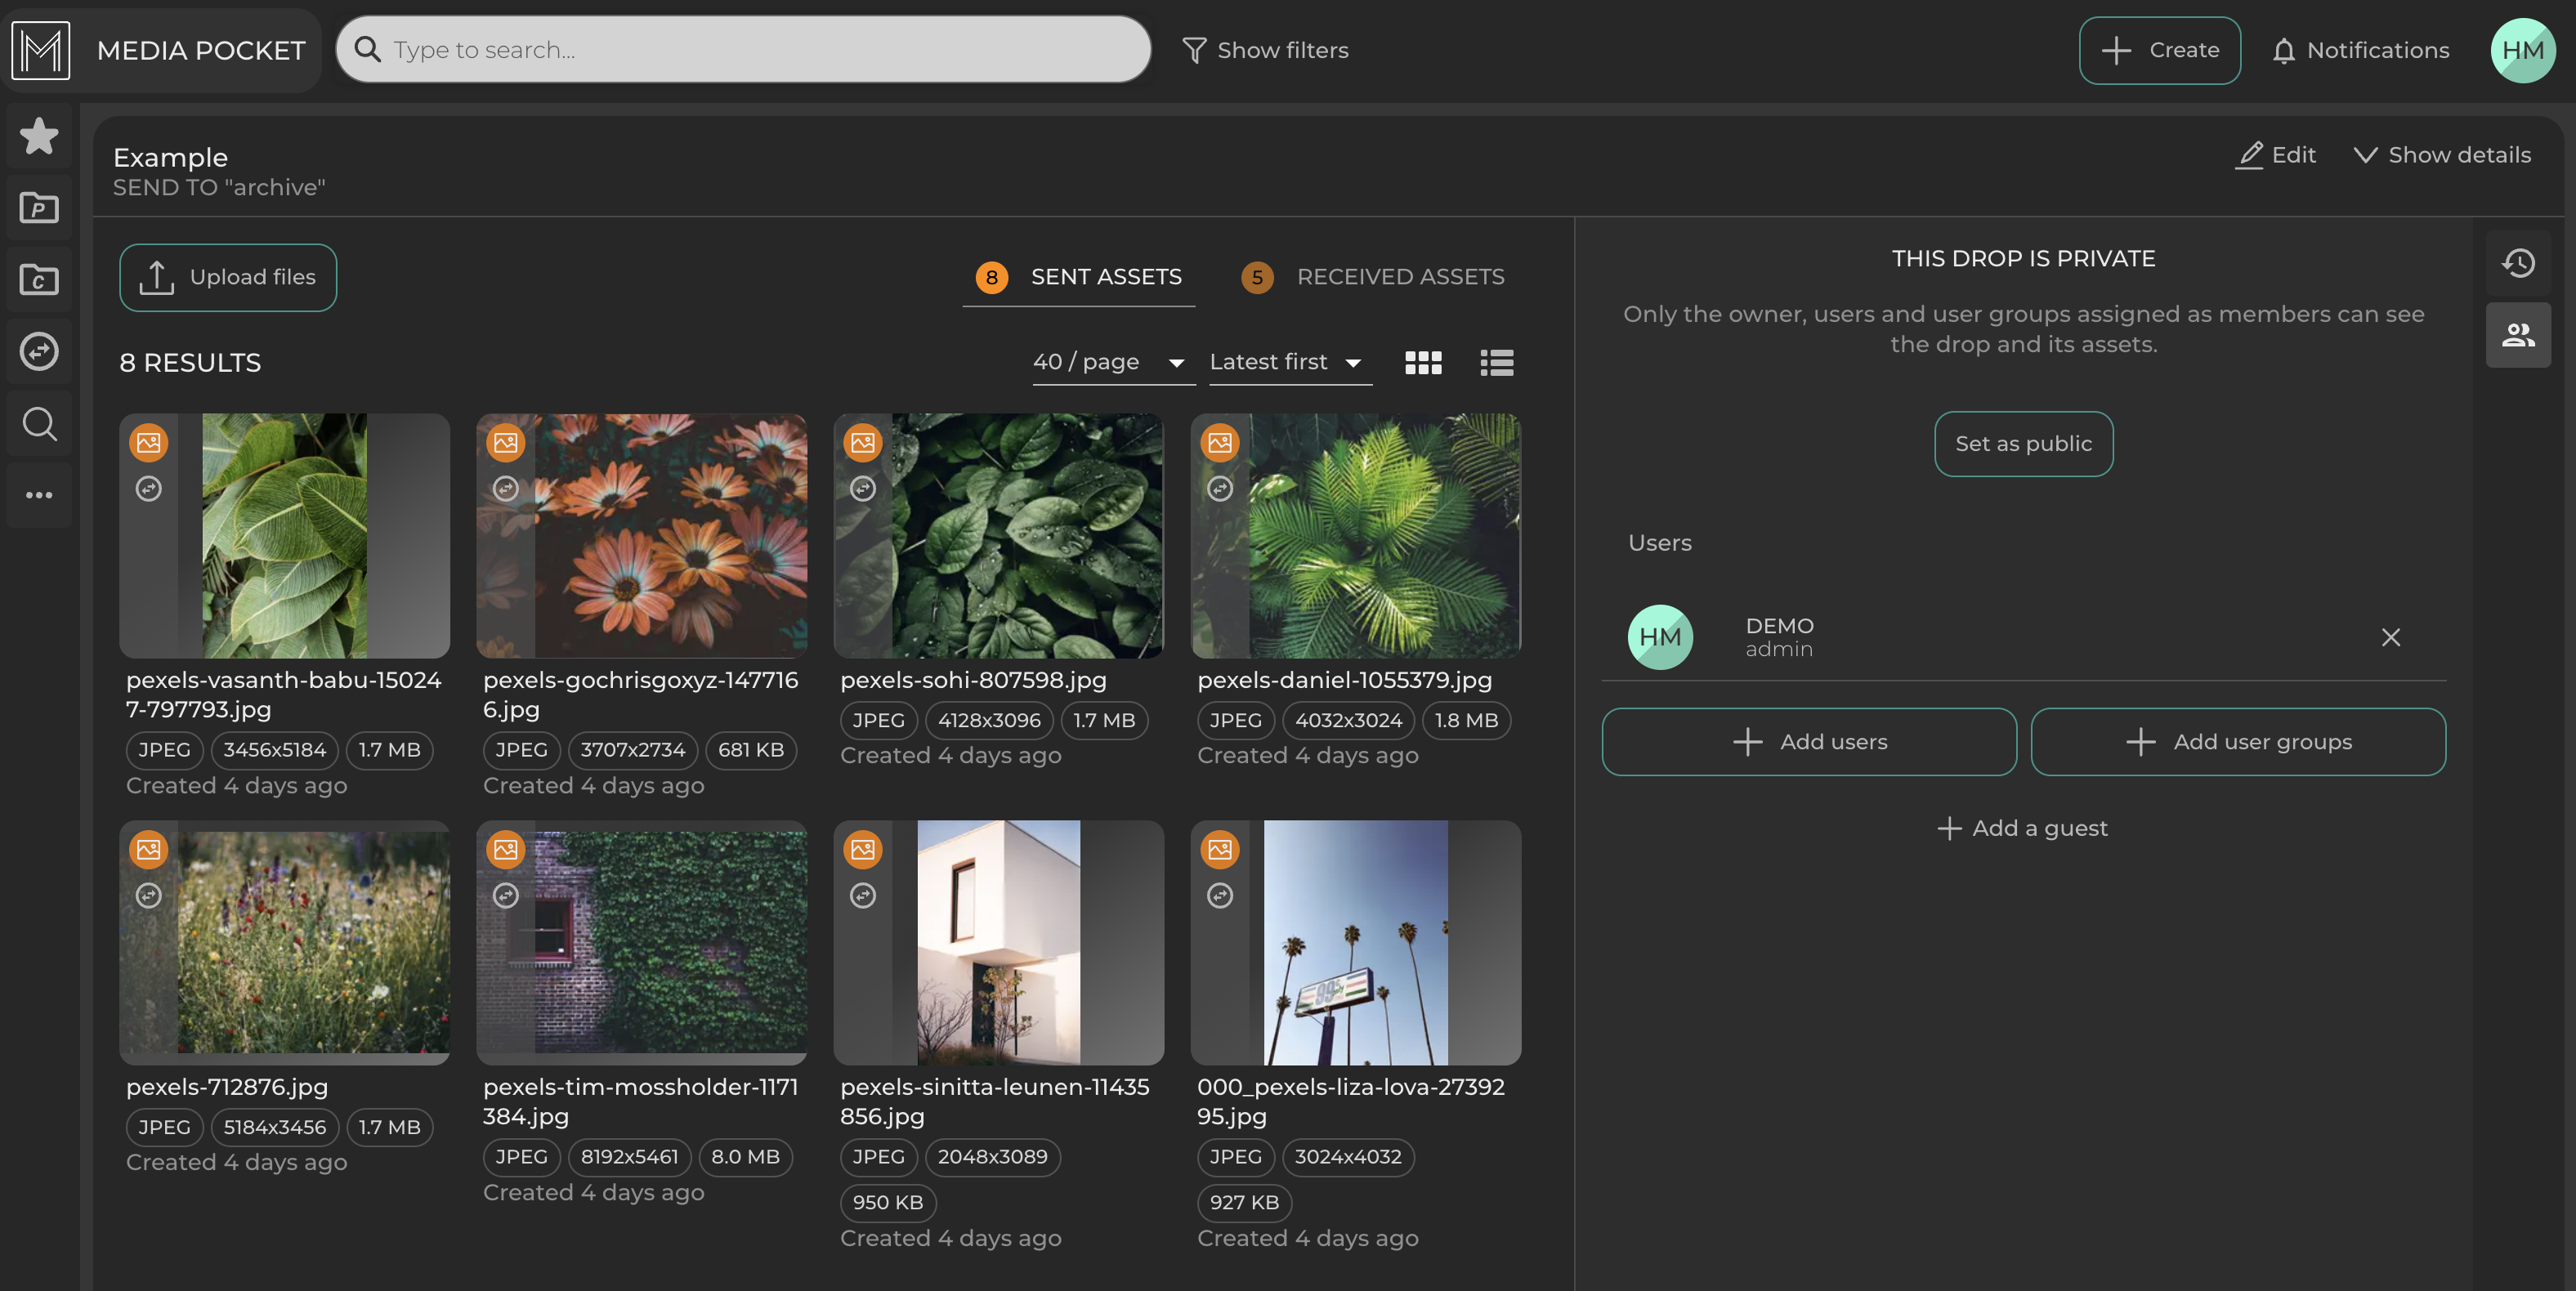Click the Upload files button

coord(228,277)
